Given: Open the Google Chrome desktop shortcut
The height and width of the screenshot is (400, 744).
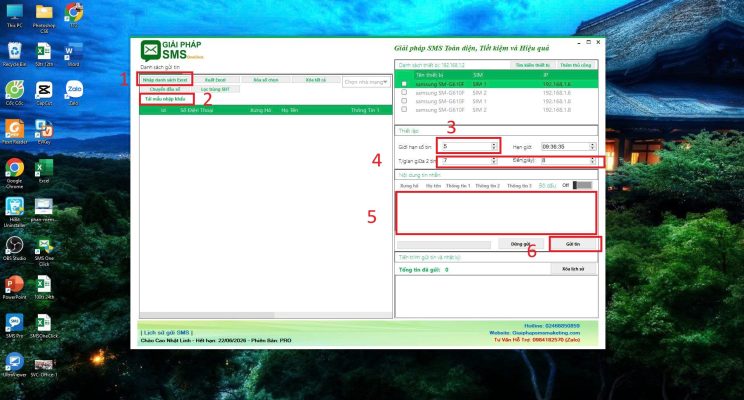Looking at the screenshot, I should pyautogui.click(x=15, y=174).
